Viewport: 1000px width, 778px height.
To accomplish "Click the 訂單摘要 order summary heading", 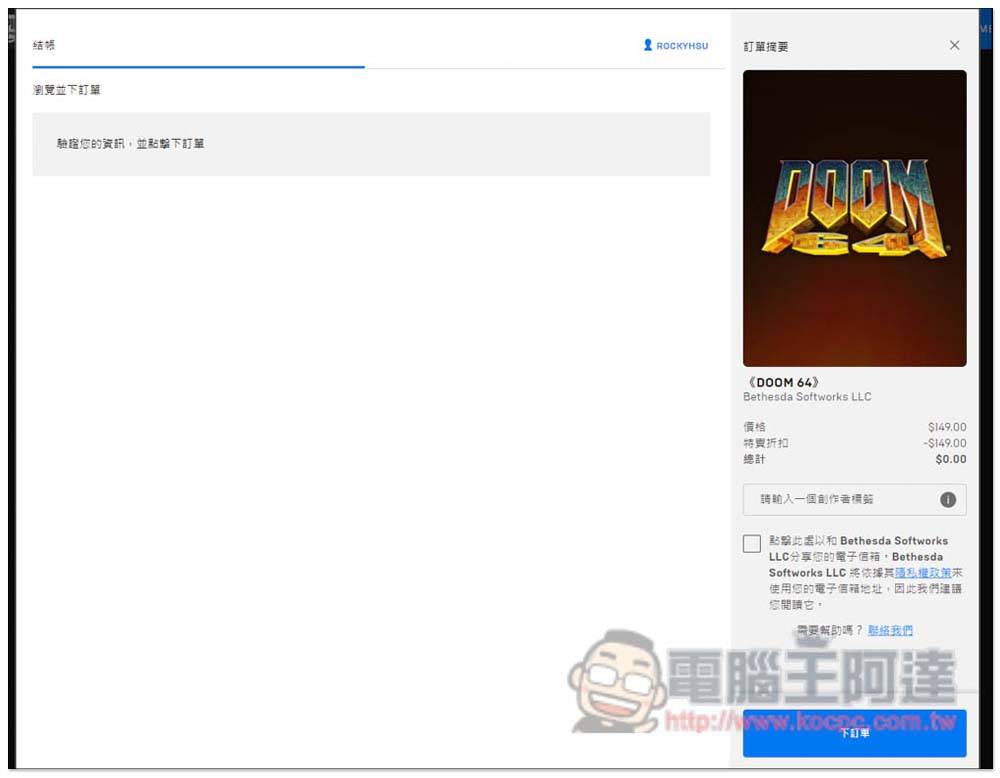I will [x=766, y=47].
